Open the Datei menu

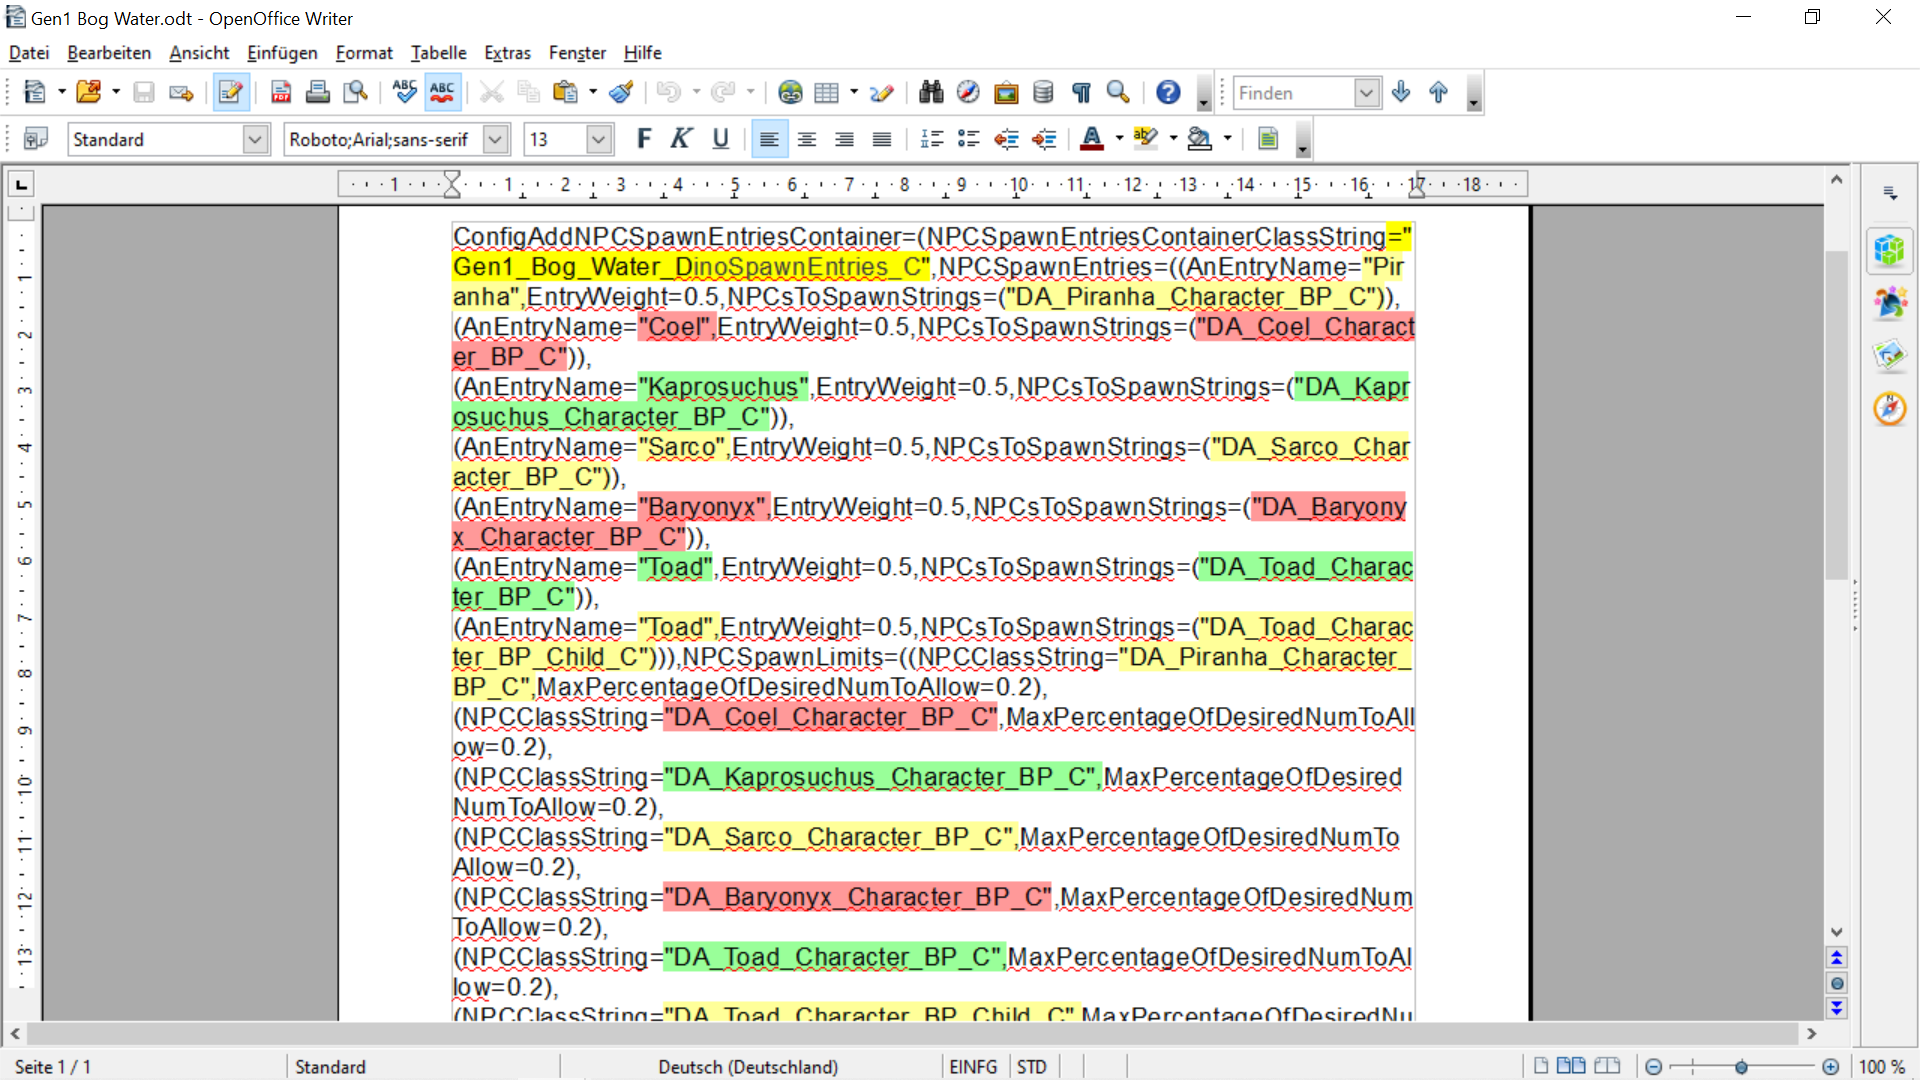pos(29,53)
